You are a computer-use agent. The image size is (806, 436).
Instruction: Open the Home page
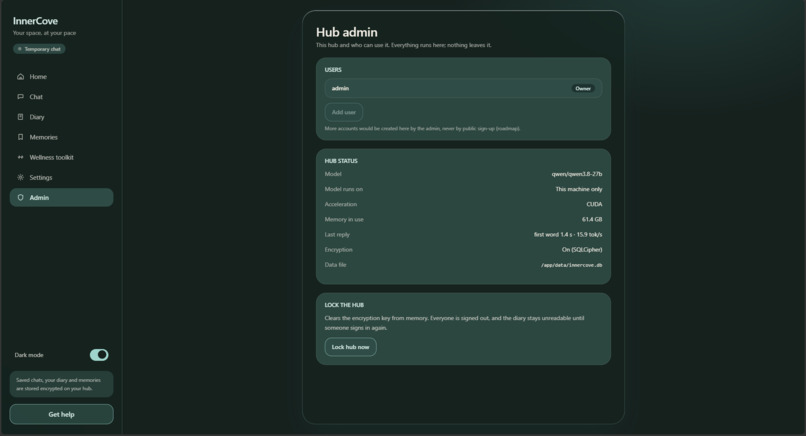click(61, 77)
